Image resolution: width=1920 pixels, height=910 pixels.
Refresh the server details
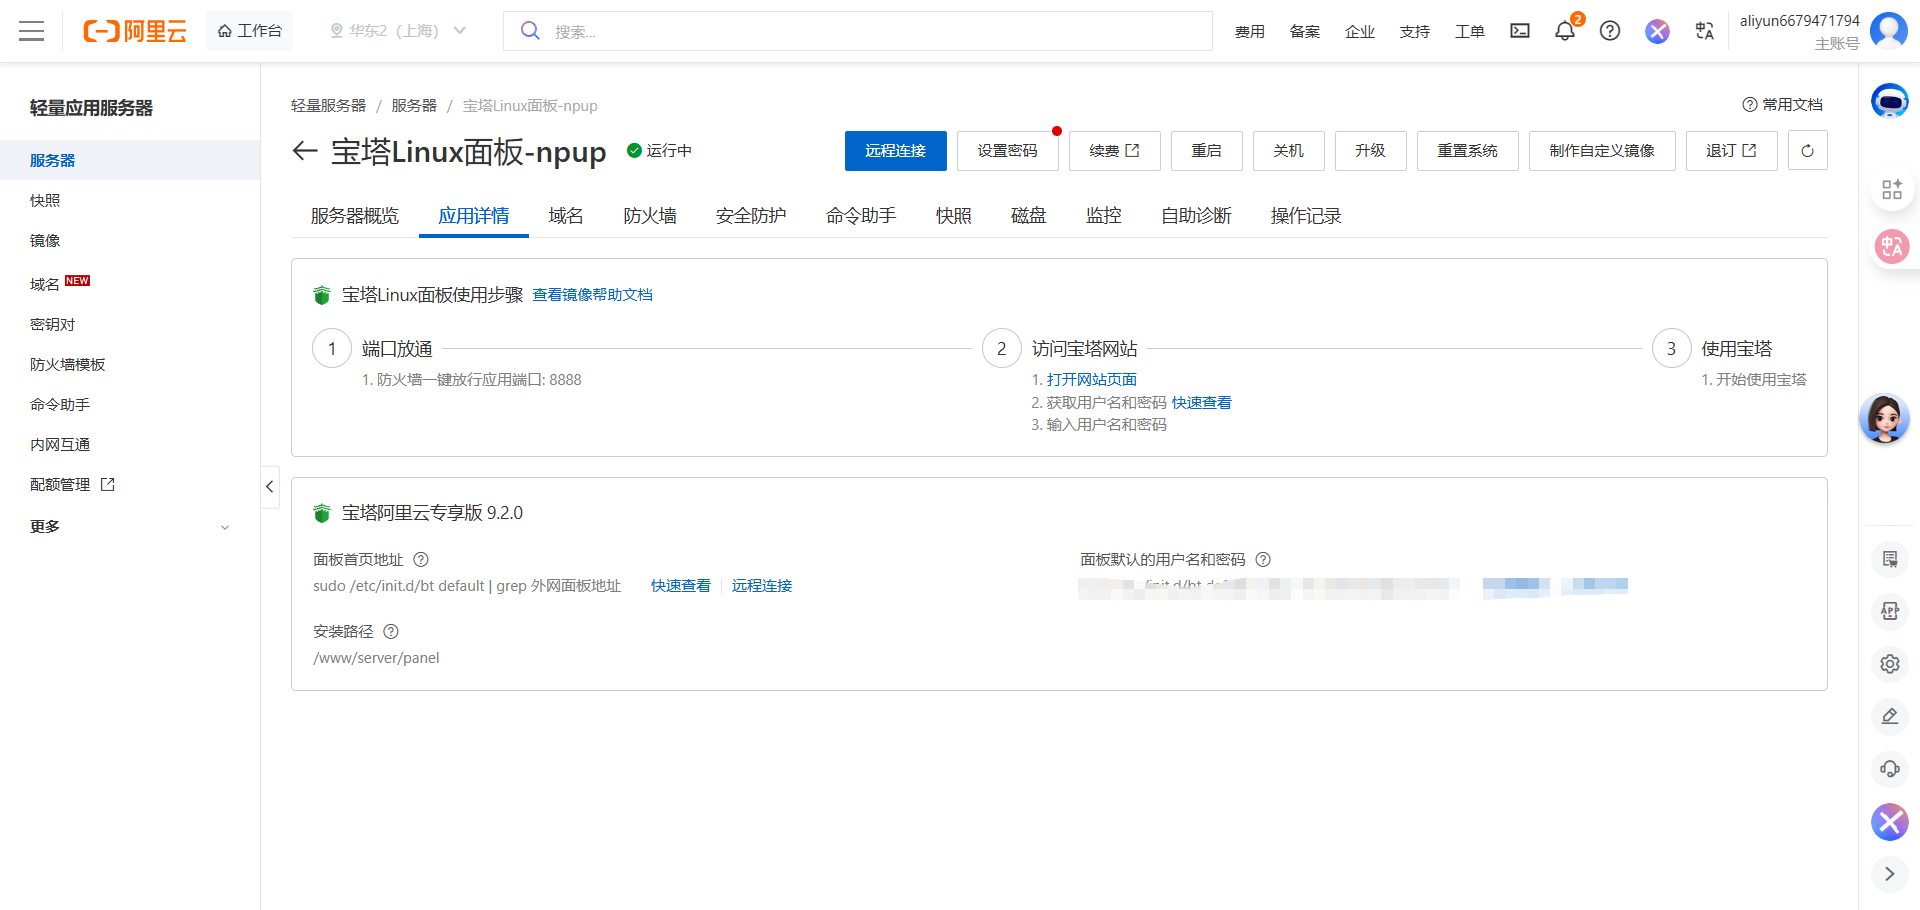[1807, 151]
